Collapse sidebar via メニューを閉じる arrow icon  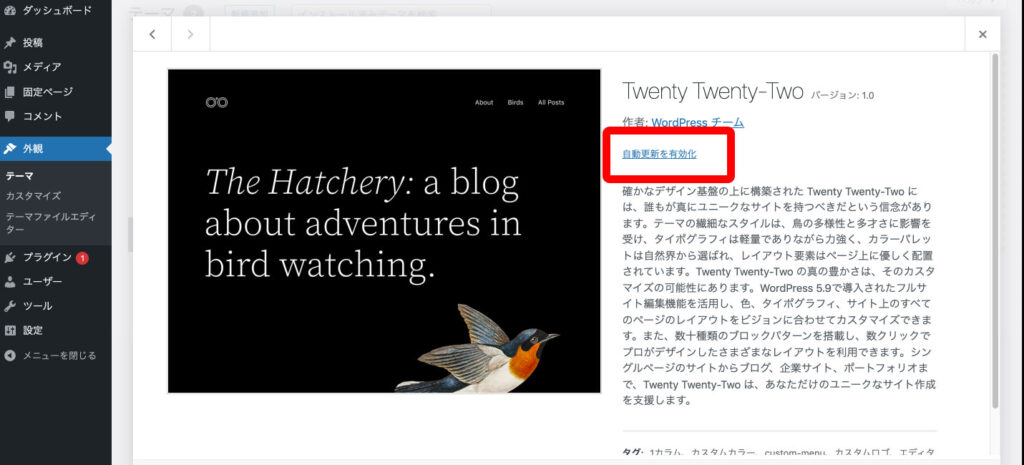click(10, 356)
